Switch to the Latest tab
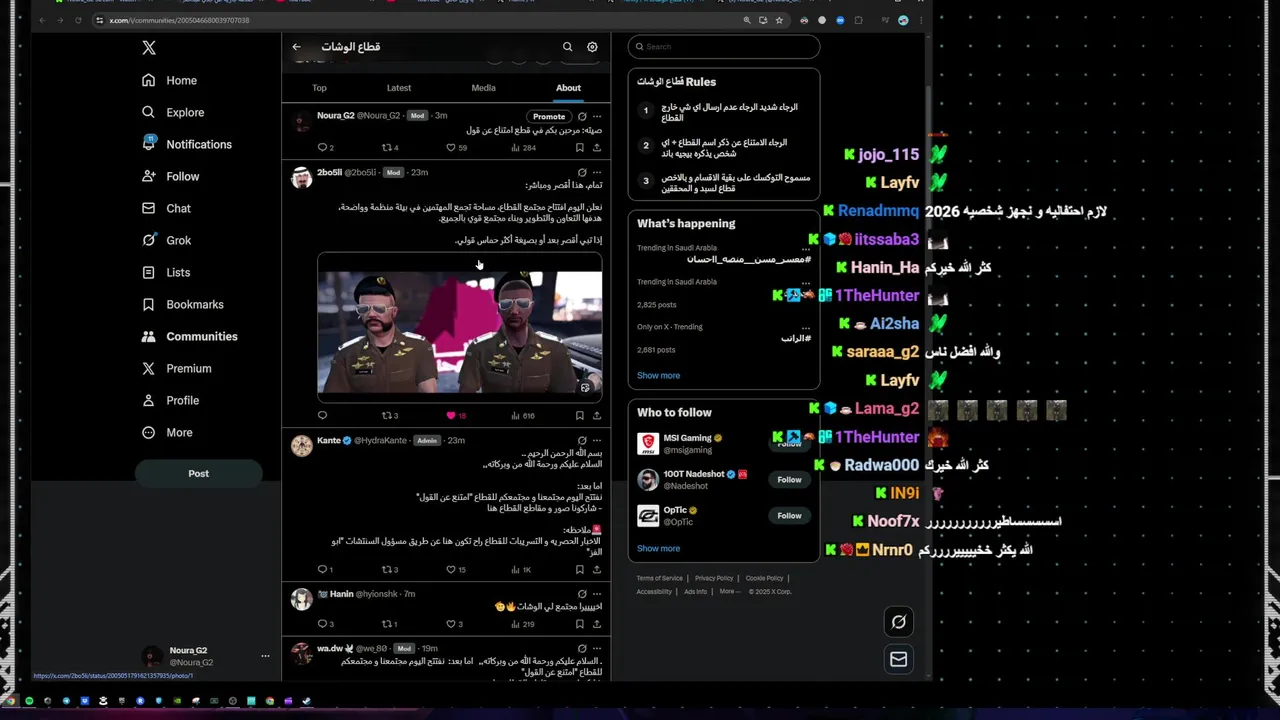 pos(399,88)
